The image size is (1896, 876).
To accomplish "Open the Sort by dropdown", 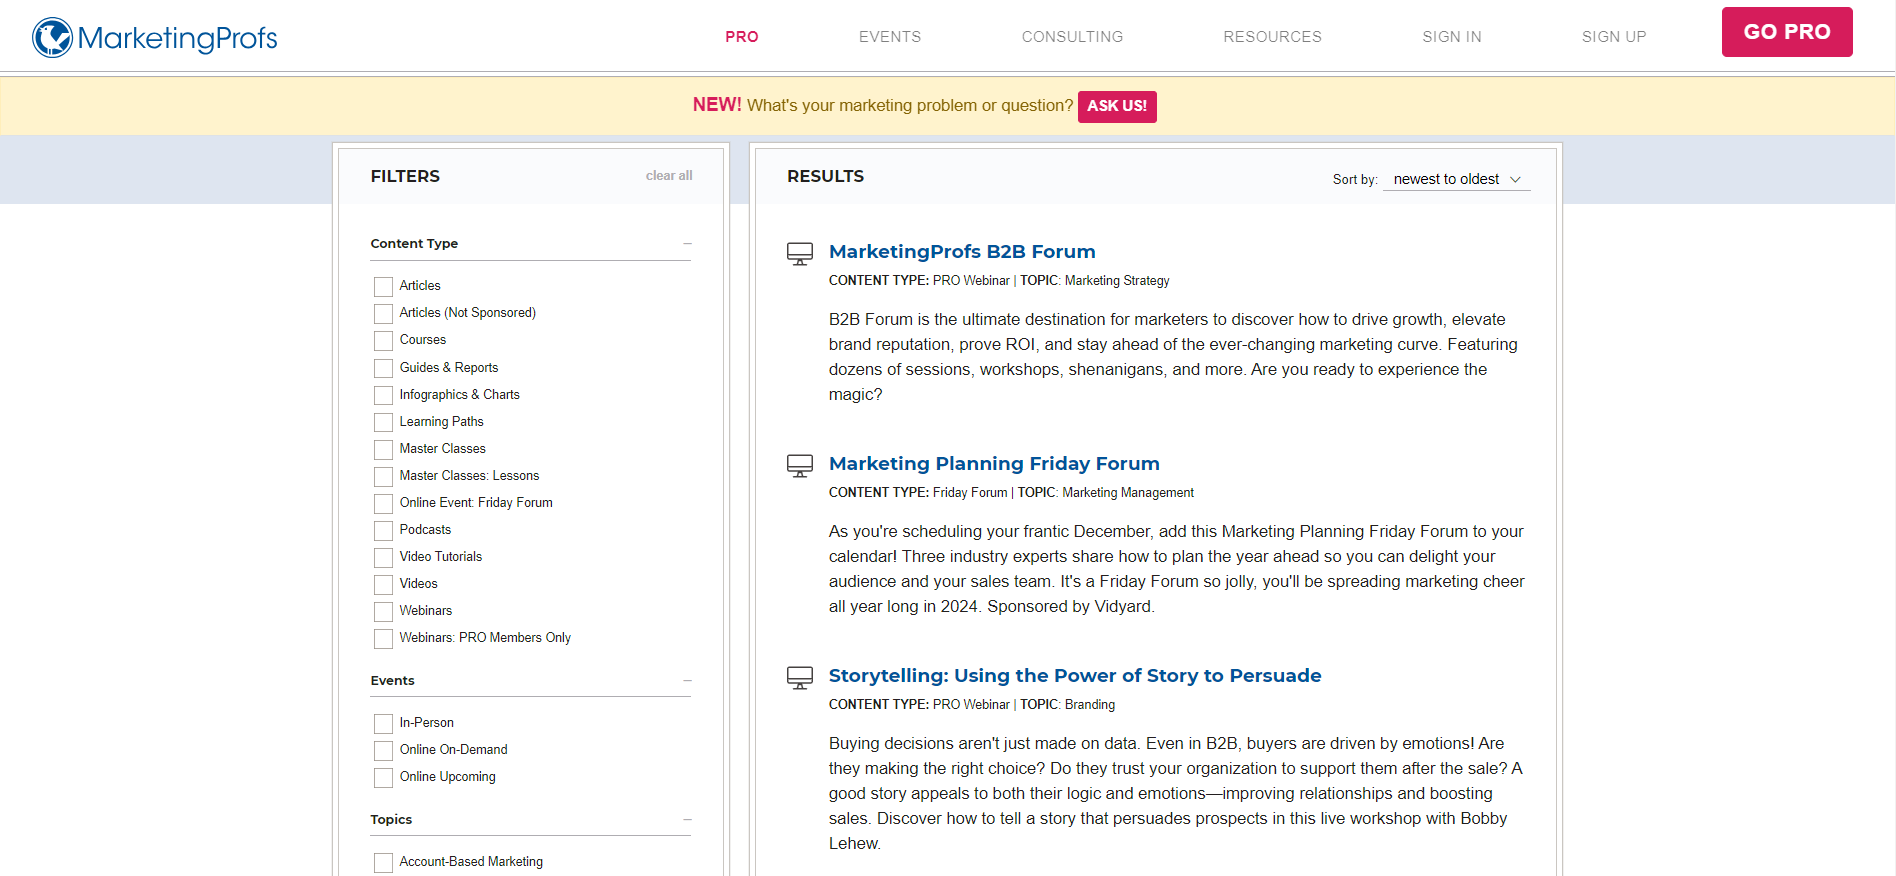I will pyautogui.click(x=1456, y=180).
